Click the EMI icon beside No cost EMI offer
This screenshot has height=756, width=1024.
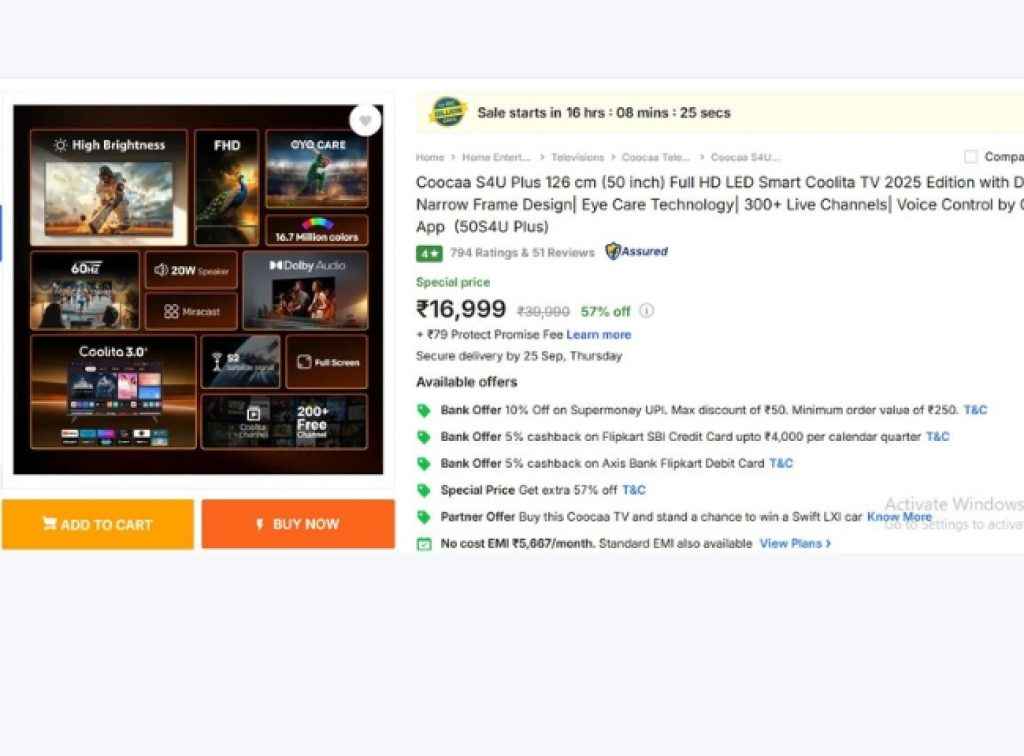click(424, 542)
